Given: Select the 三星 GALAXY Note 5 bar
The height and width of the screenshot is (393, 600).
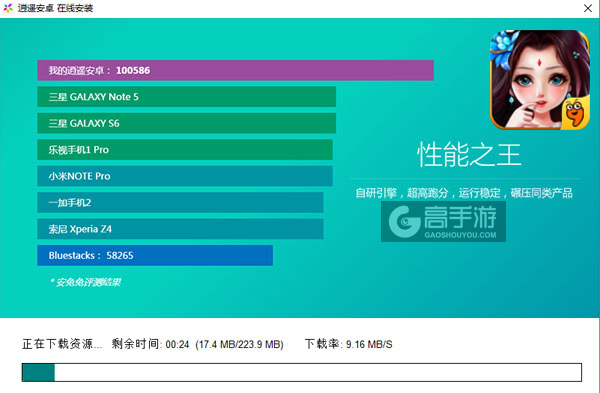Looking at the screenshot, I should coord(186,97).
